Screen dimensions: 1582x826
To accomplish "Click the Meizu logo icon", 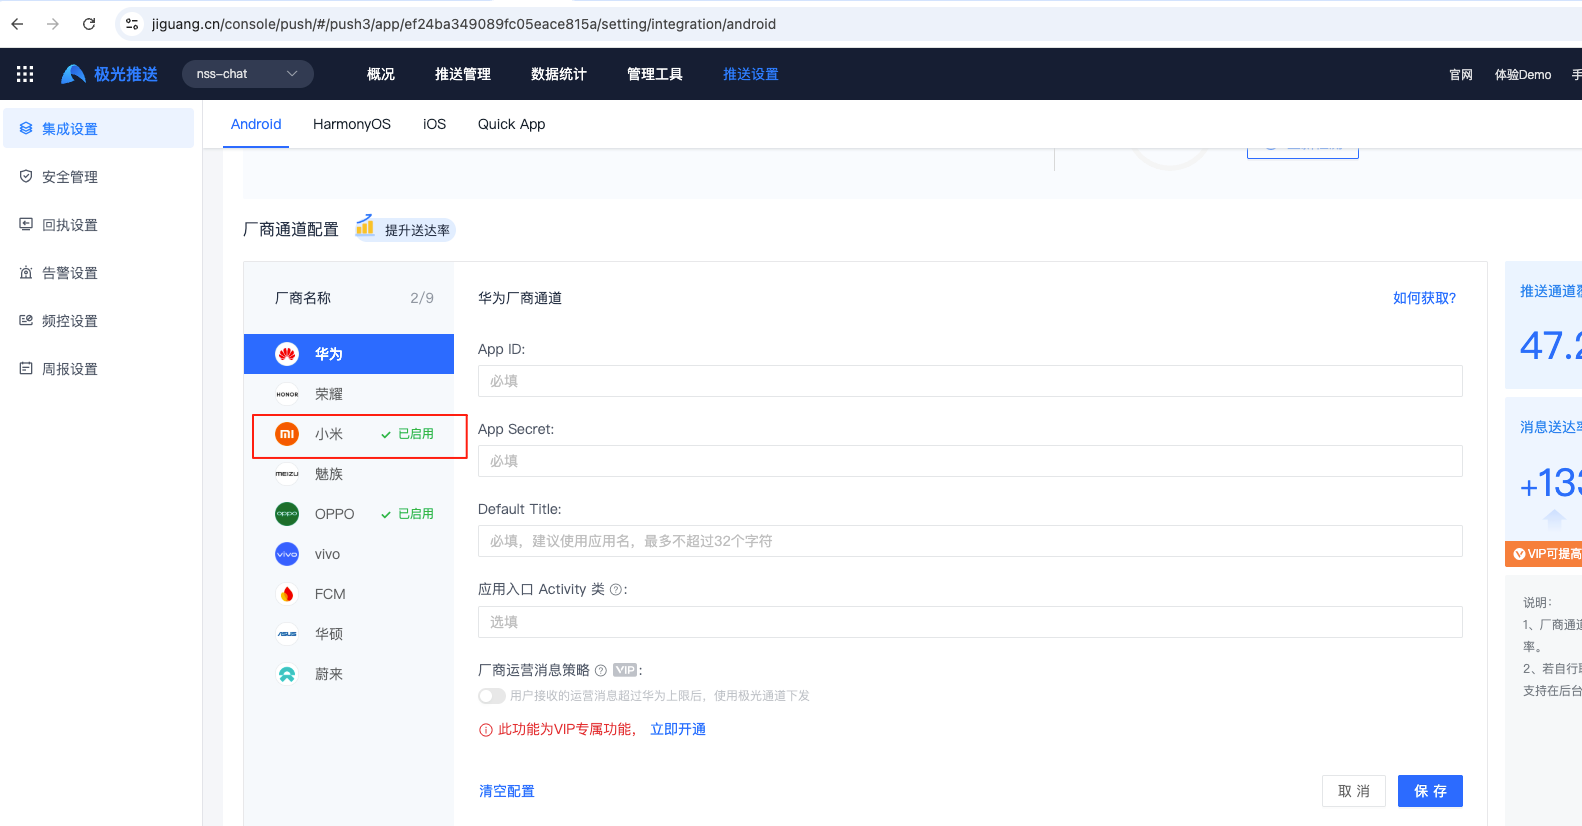I will 287,474.
